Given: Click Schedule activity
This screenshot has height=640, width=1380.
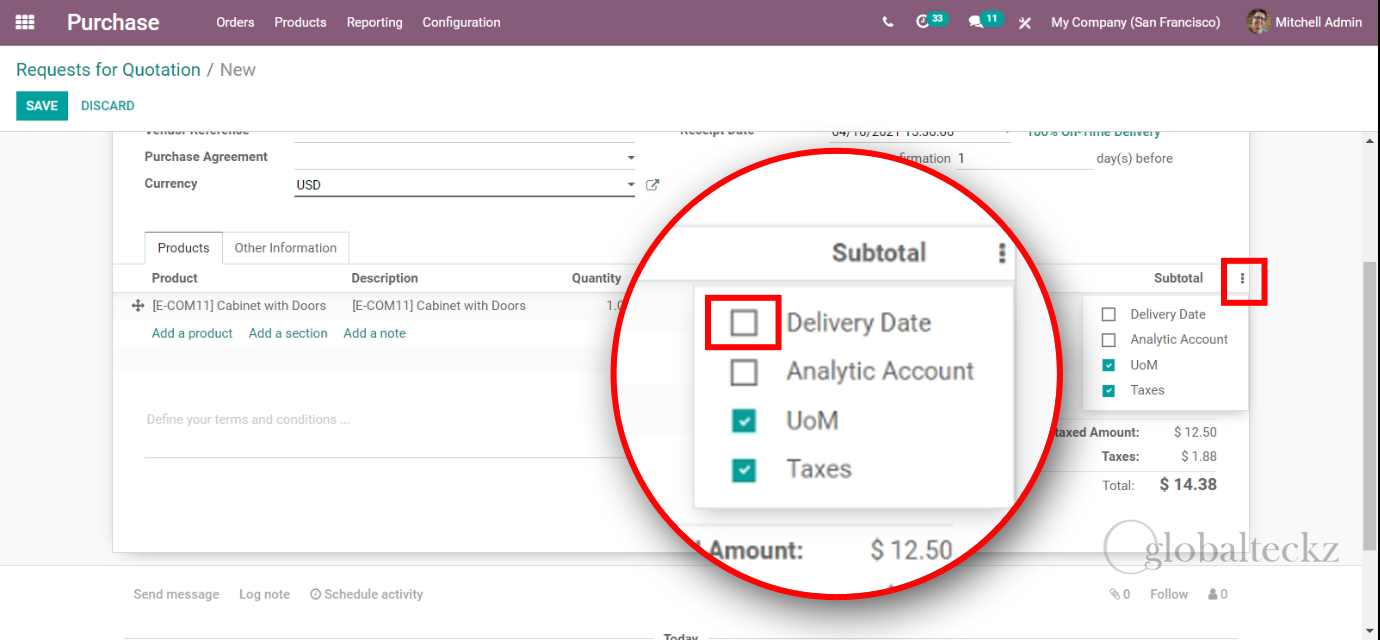Looking at the screenshot, I should coord(366,594).
